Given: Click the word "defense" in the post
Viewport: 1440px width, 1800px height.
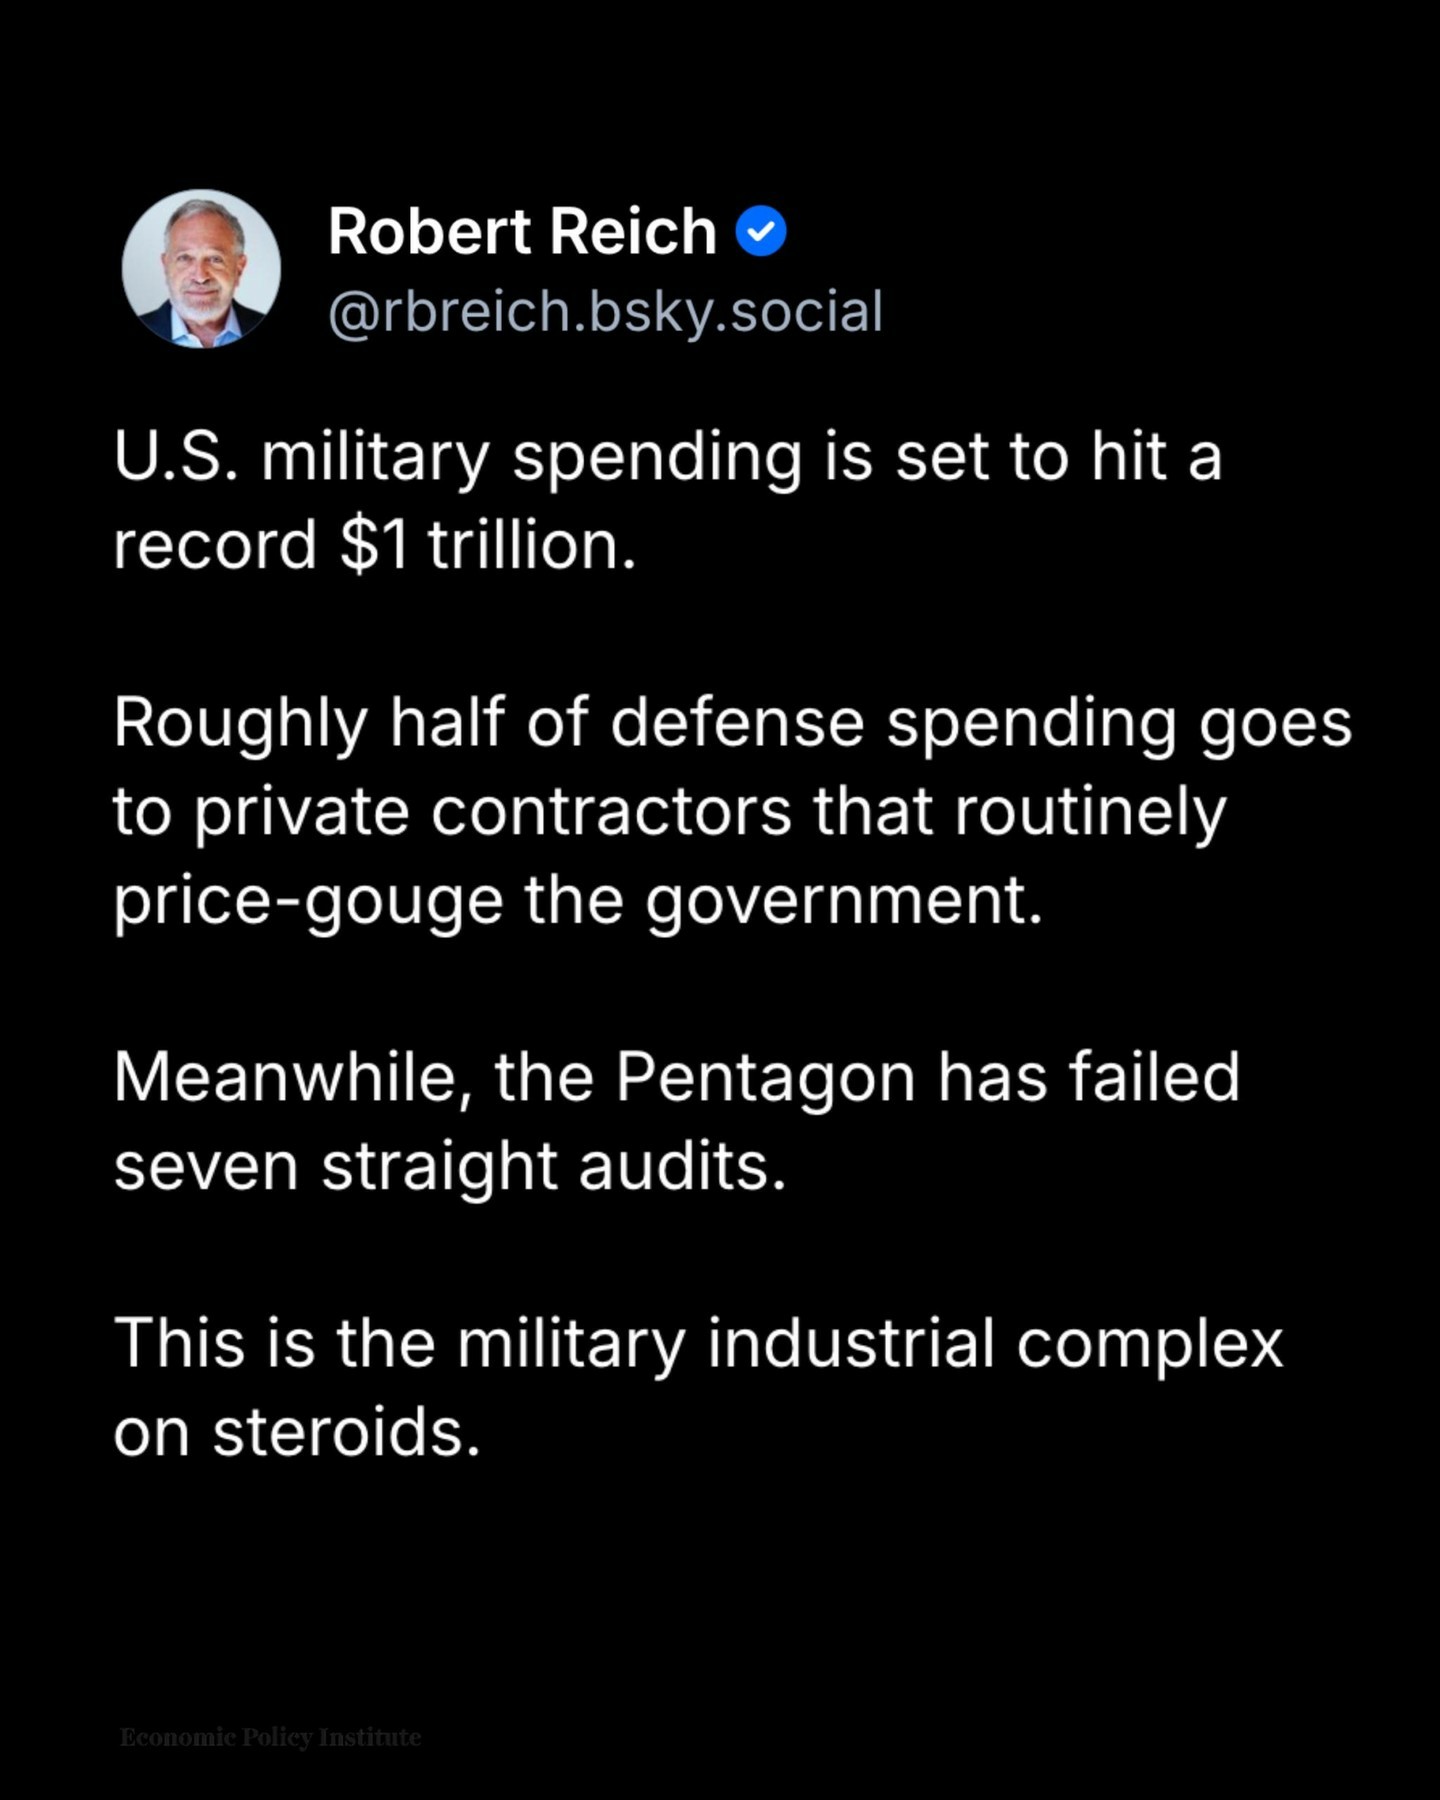Looking at the screenshot, I should pos(737,723).
